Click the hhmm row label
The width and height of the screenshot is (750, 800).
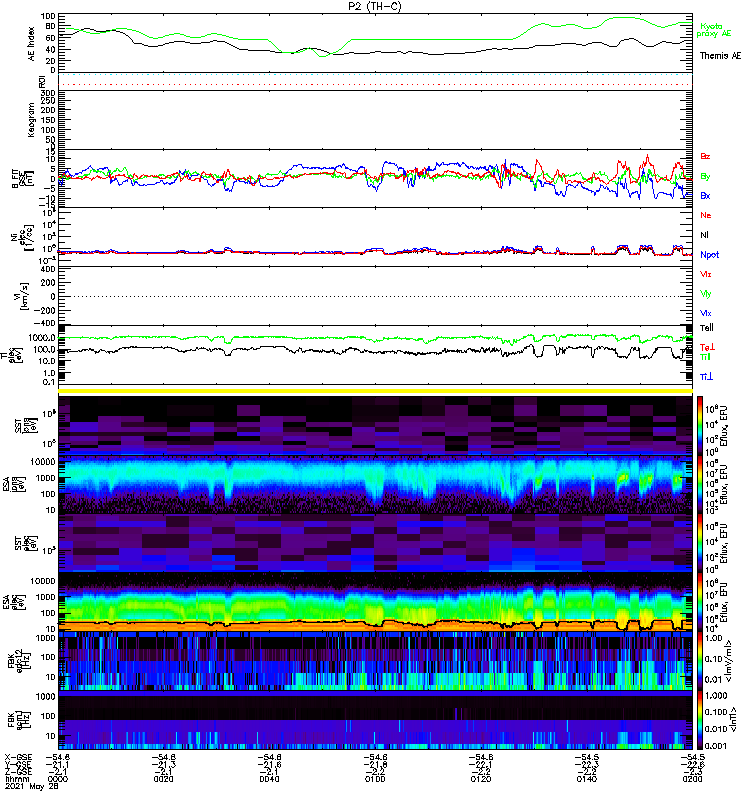click(15, 779)
